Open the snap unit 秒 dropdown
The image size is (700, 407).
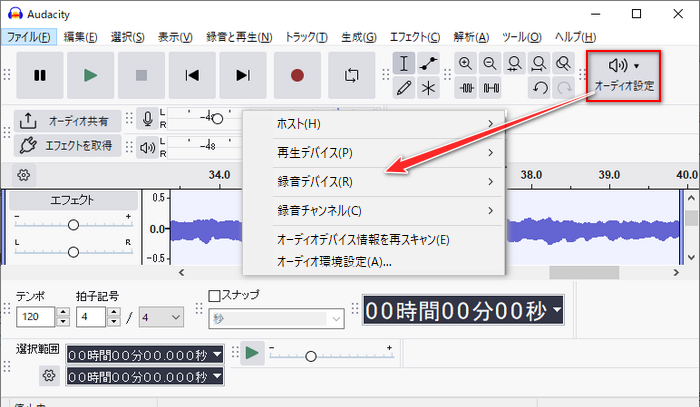pyautogui.click(x=276, y=319)
